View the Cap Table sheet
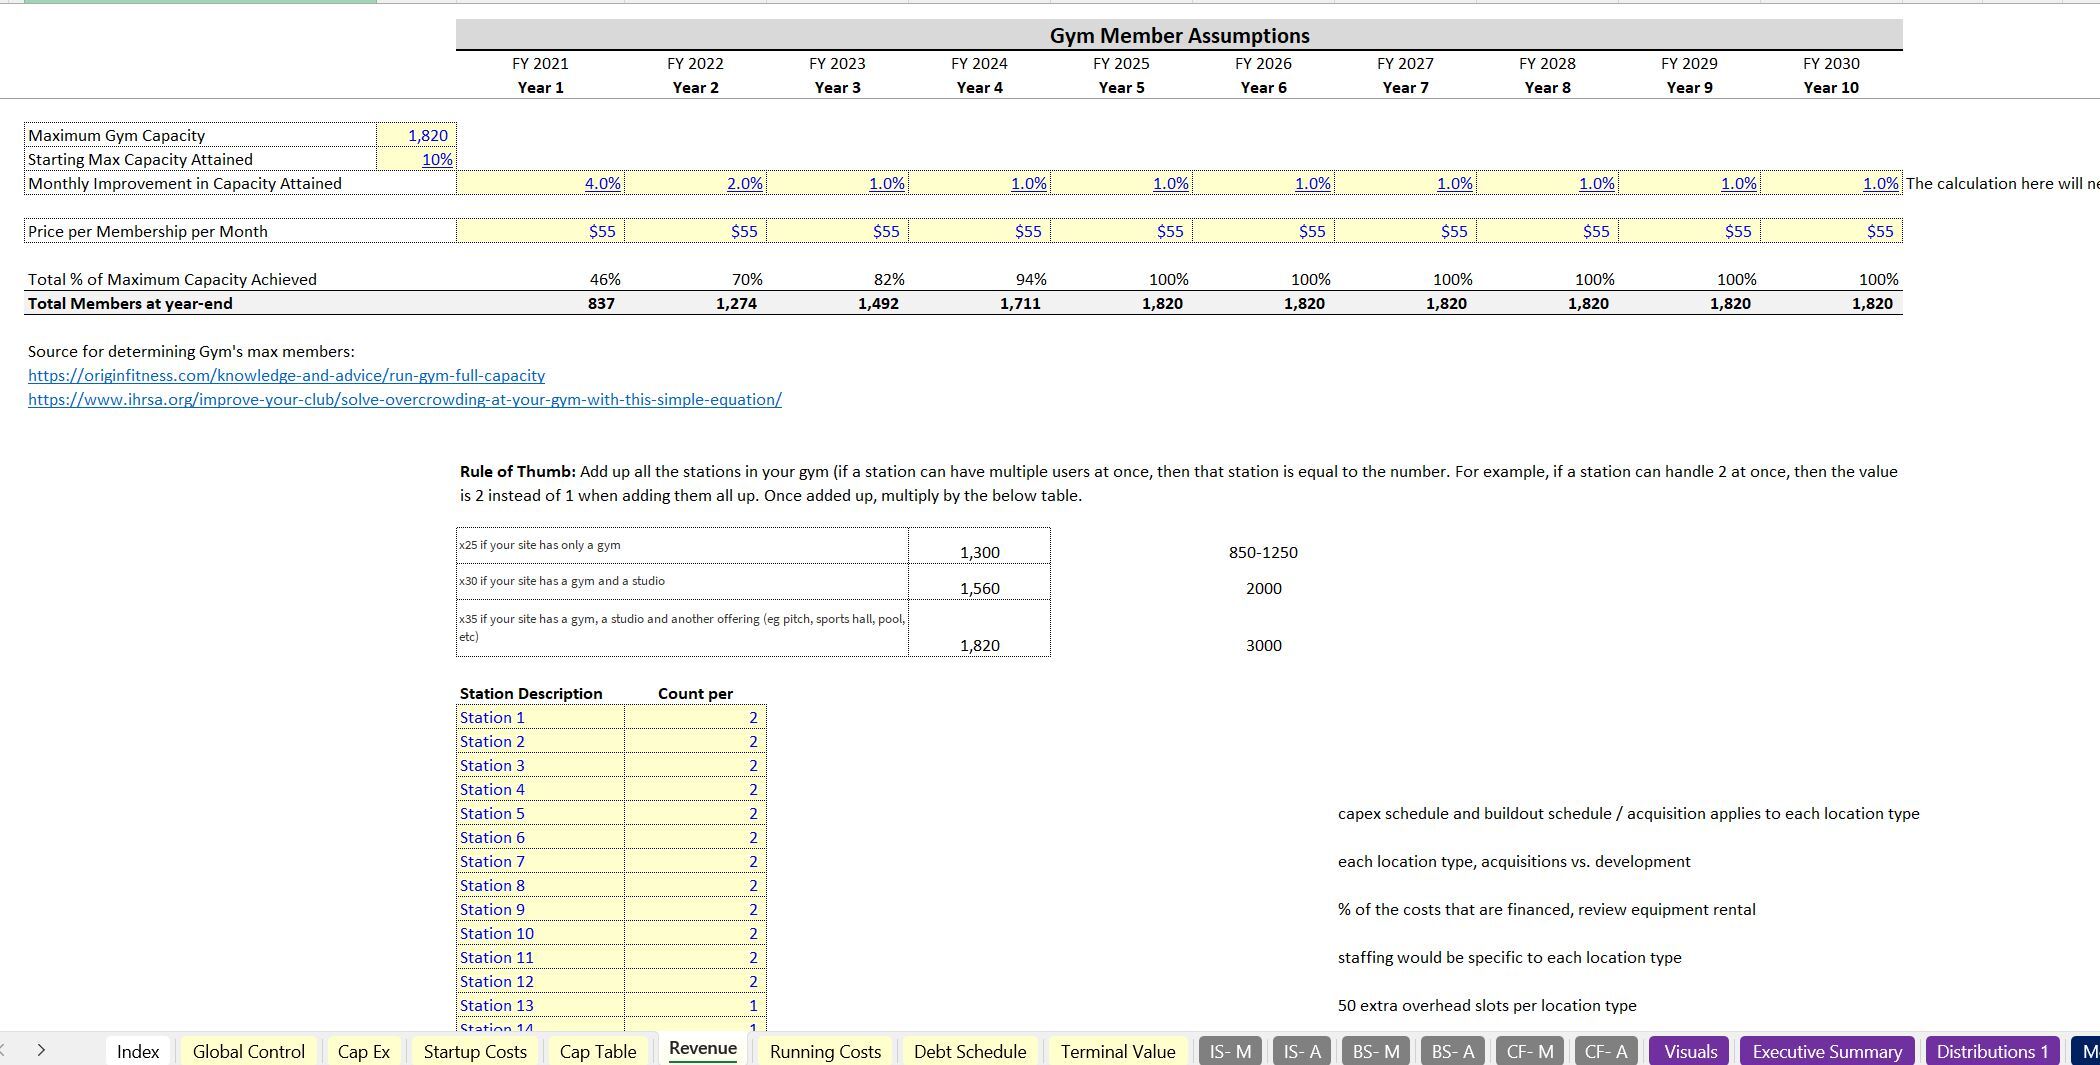 click(597, 1051)
